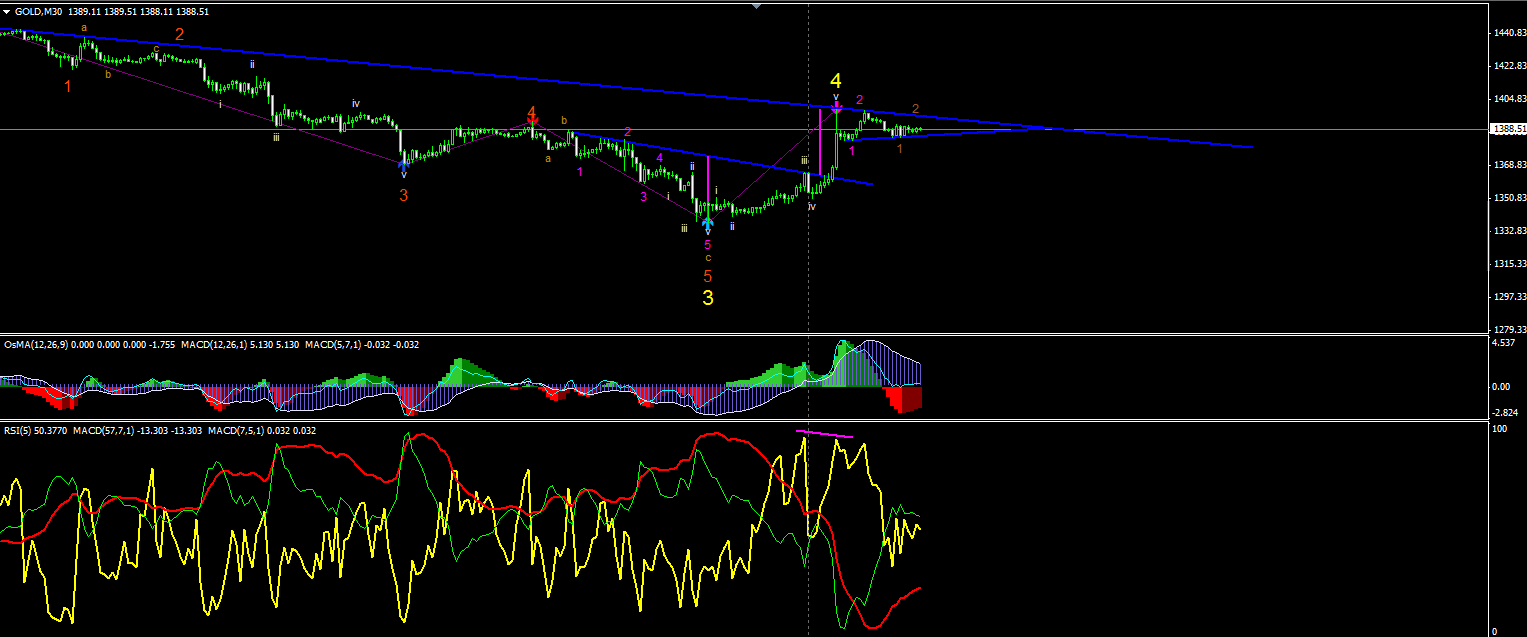Click the -2.824 value on OsMA scale
1527x637 pixels.
[x=1505, y=412]
